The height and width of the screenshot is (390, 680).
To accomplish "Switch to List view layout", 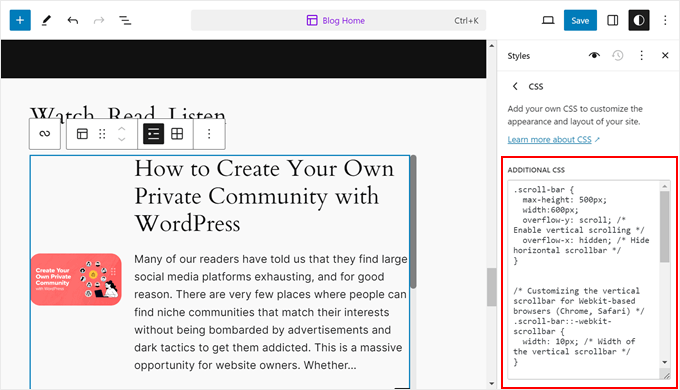I will tap(154, 134).
